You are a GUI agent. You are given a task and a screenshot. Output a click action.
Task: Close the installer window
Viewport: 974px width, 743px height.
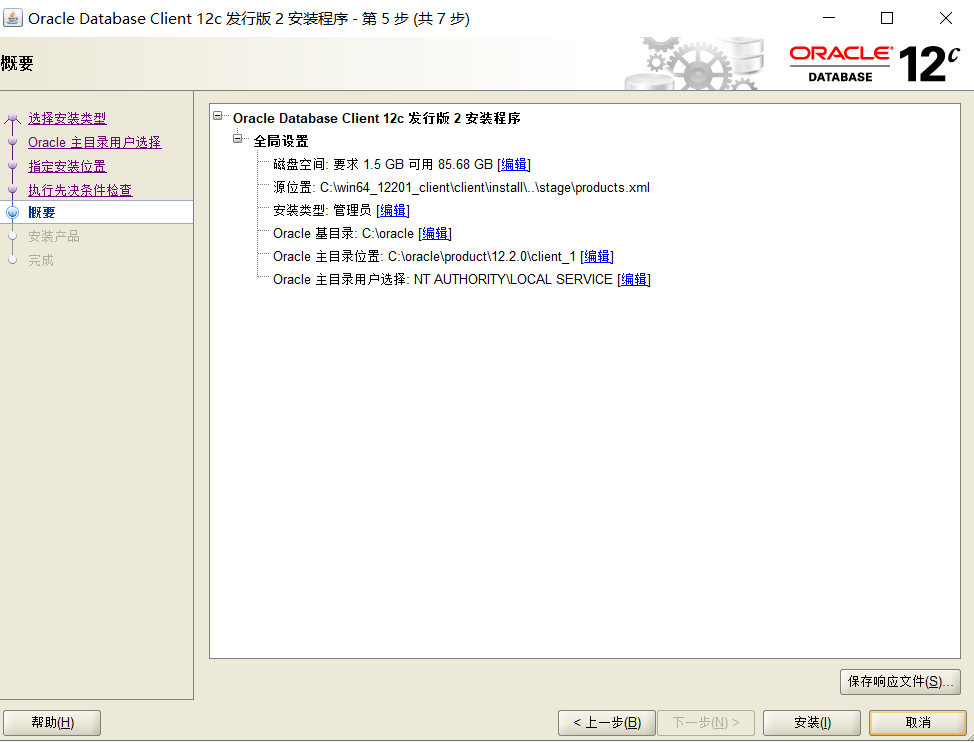[x=945, y=18]
